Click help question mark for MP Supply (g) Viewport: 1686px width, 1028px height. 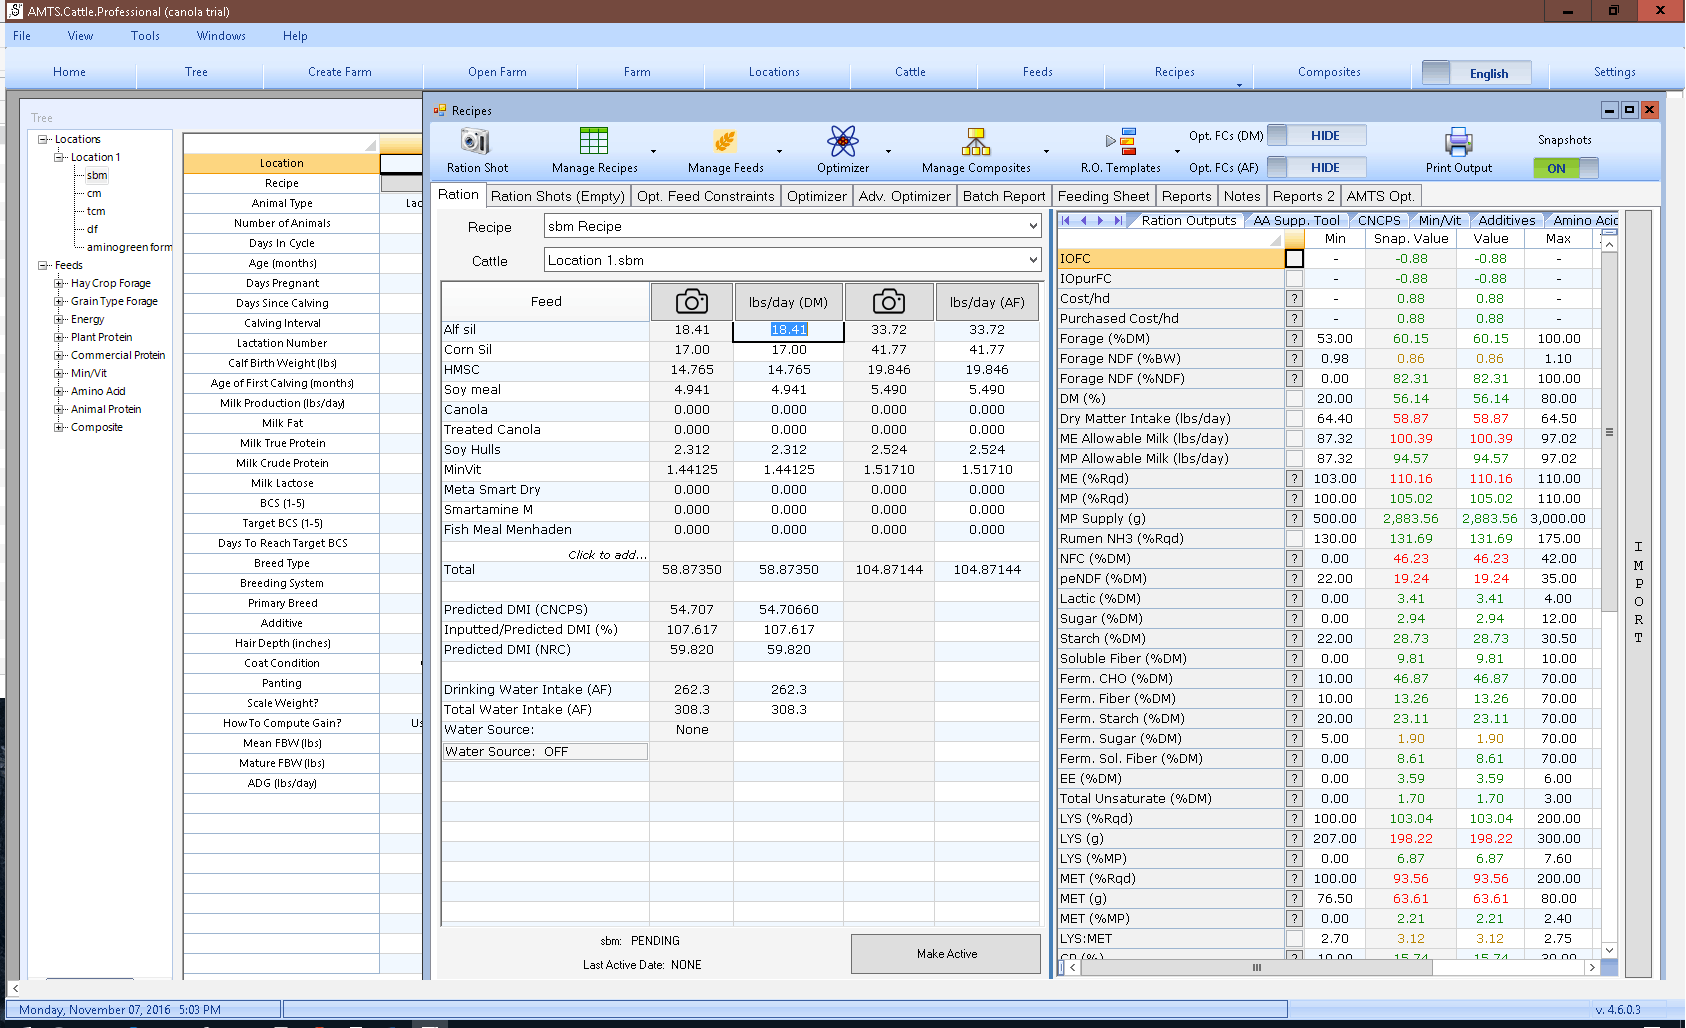tap(1294, 519)
